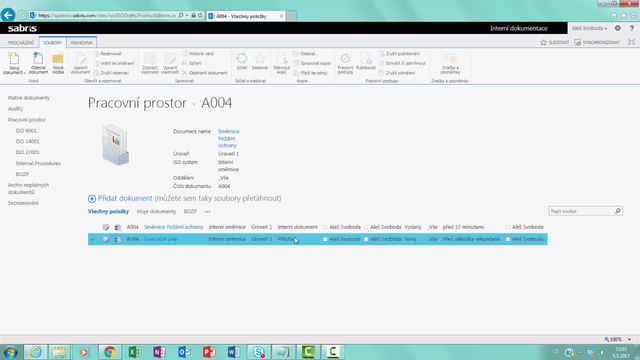This screenshot has height=360, width=640.
Task: Click the Přidat dokument plus link
Action: (120, 198)
